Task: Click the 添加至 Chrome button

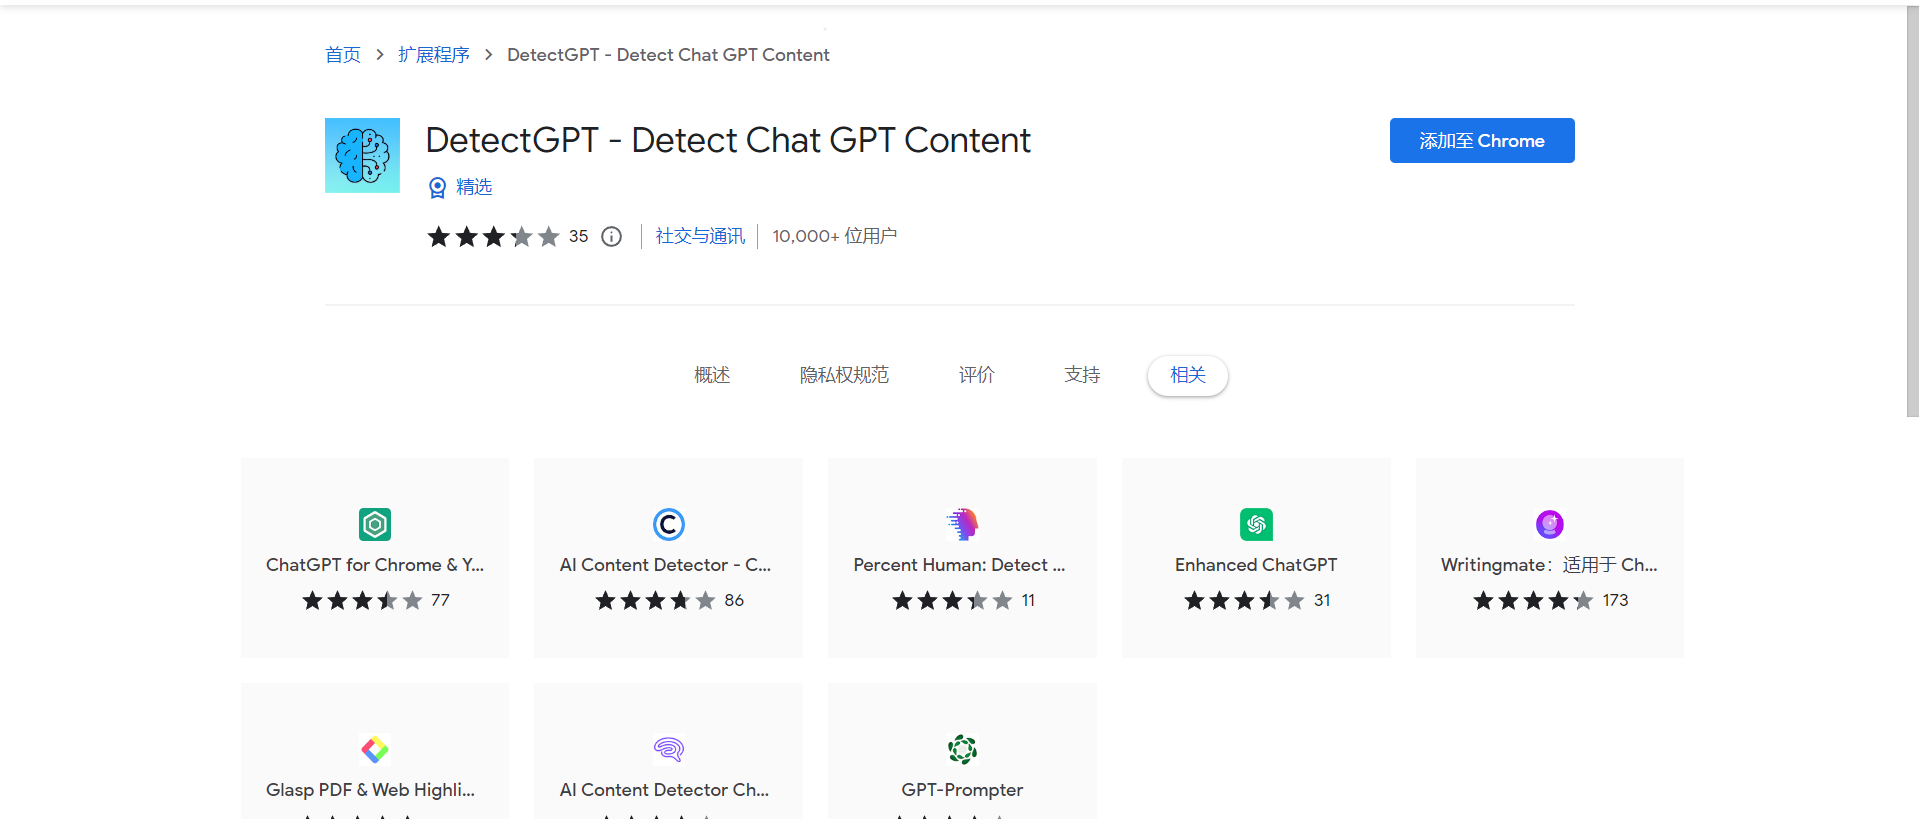Action: coord(1482,140)
